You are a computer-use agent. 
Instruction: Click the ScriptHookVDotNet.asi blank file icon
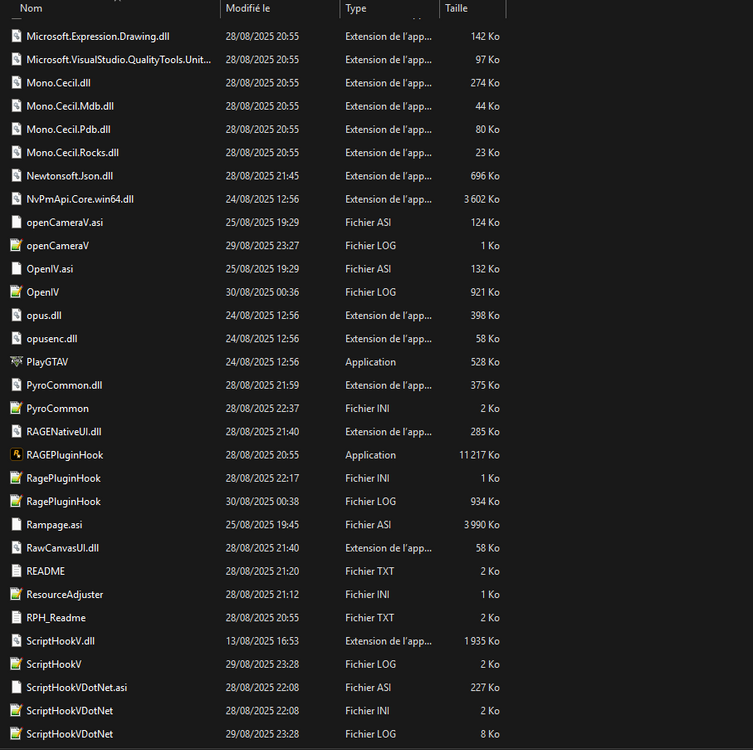(x=16, y=687)
